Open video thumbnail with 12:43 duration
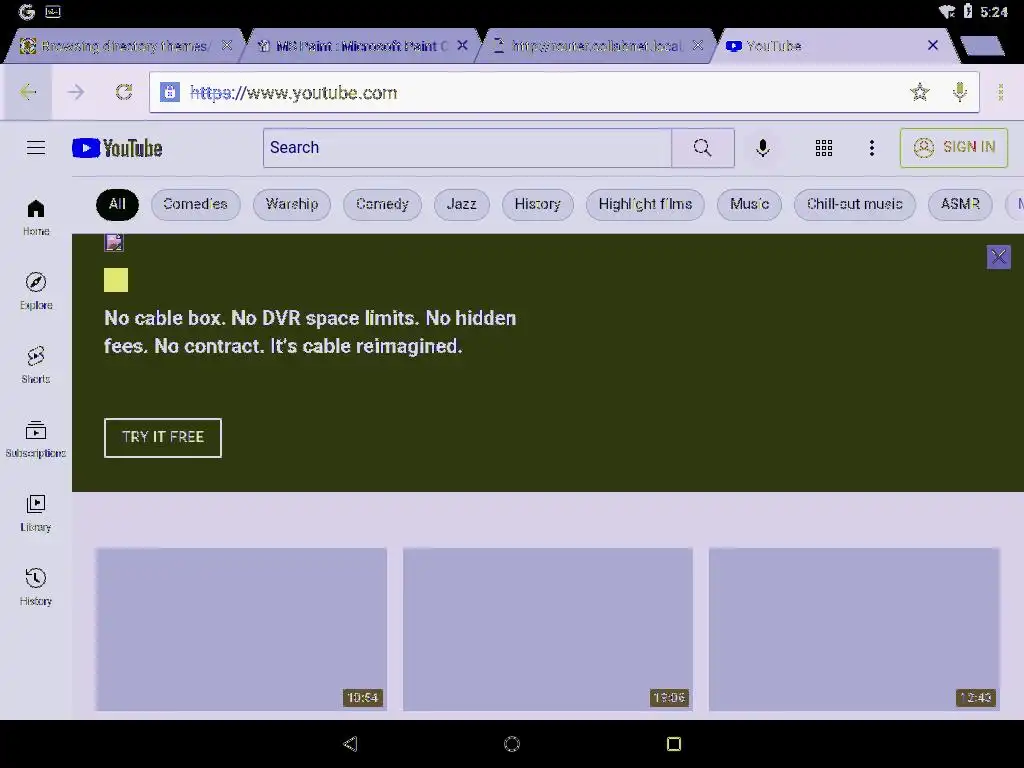Image resolution: width=1024 pixels, height=768 pixels. tap(854, 629)
